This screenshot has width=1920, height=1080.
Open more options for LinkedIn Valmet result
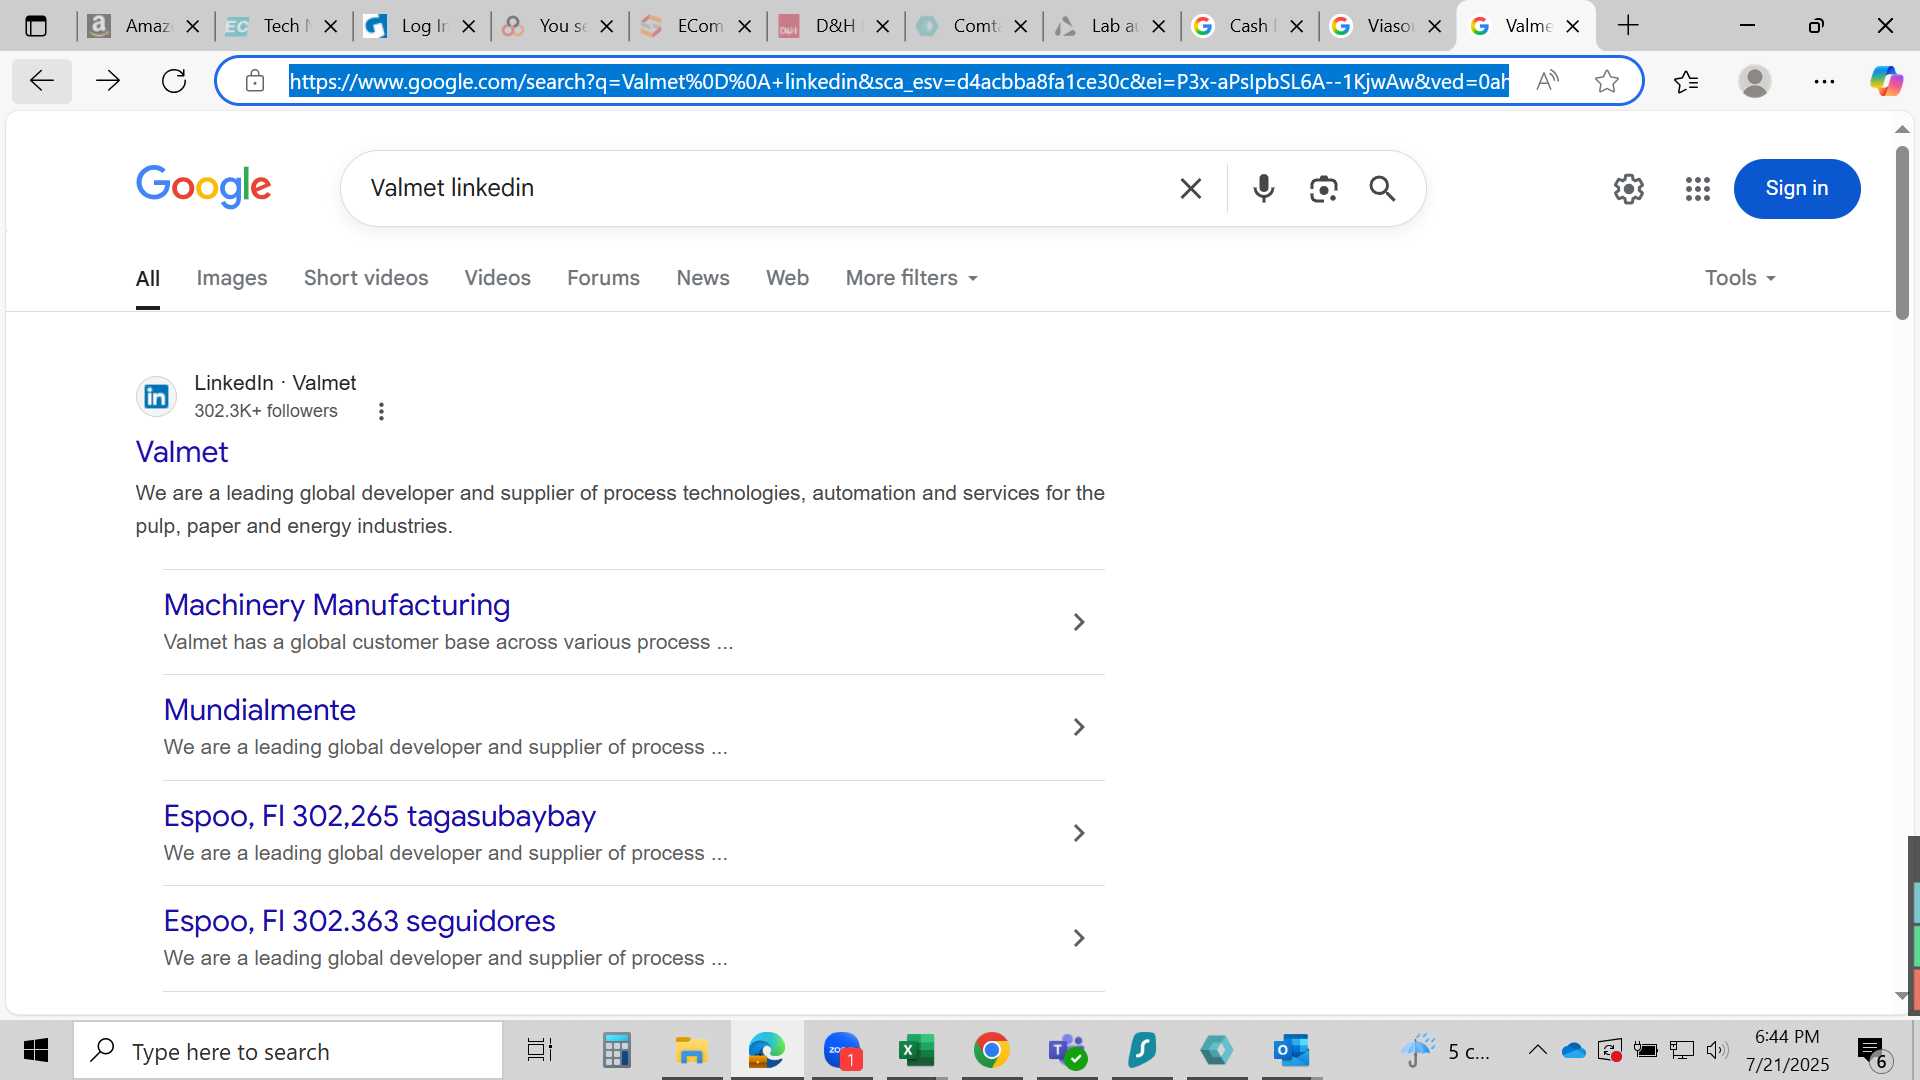point(381,411)
